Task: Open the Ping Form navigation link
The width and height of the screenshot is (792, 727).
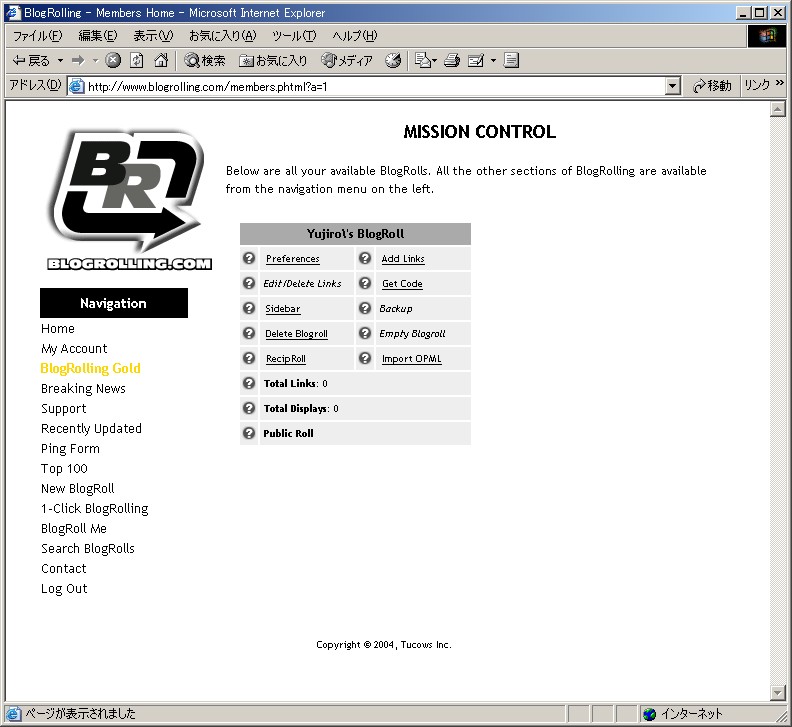Action: click(70, 449)
